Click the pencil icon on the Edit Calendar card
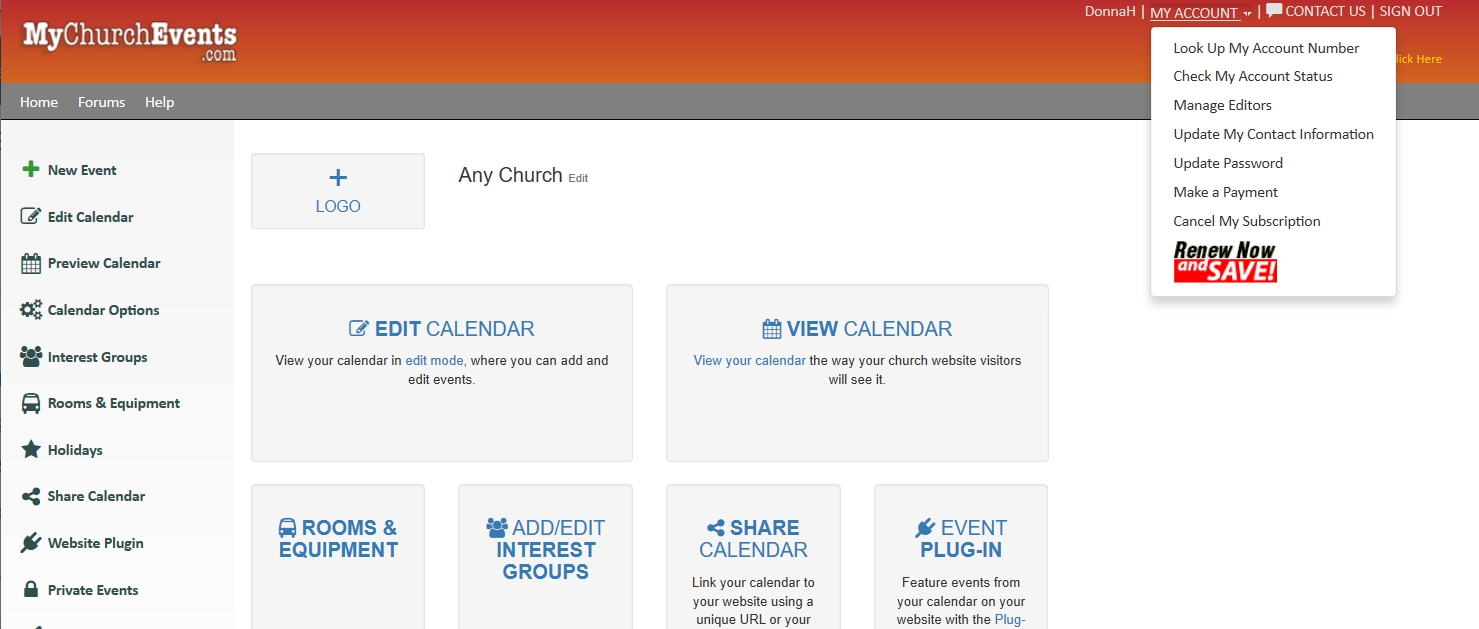 (359, 329)
